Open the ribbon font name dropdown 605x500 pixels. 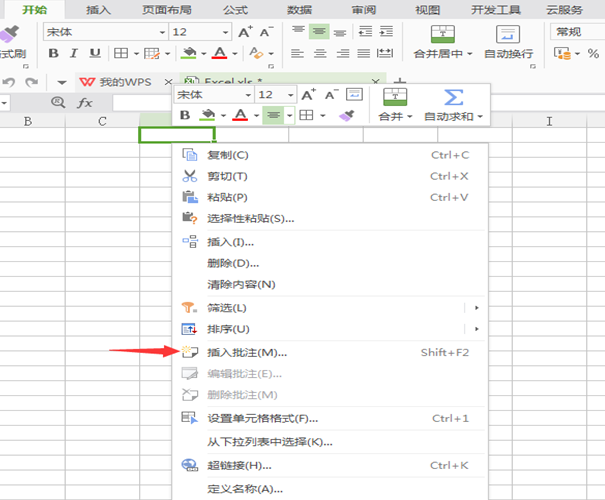click(x=162, y=32)
